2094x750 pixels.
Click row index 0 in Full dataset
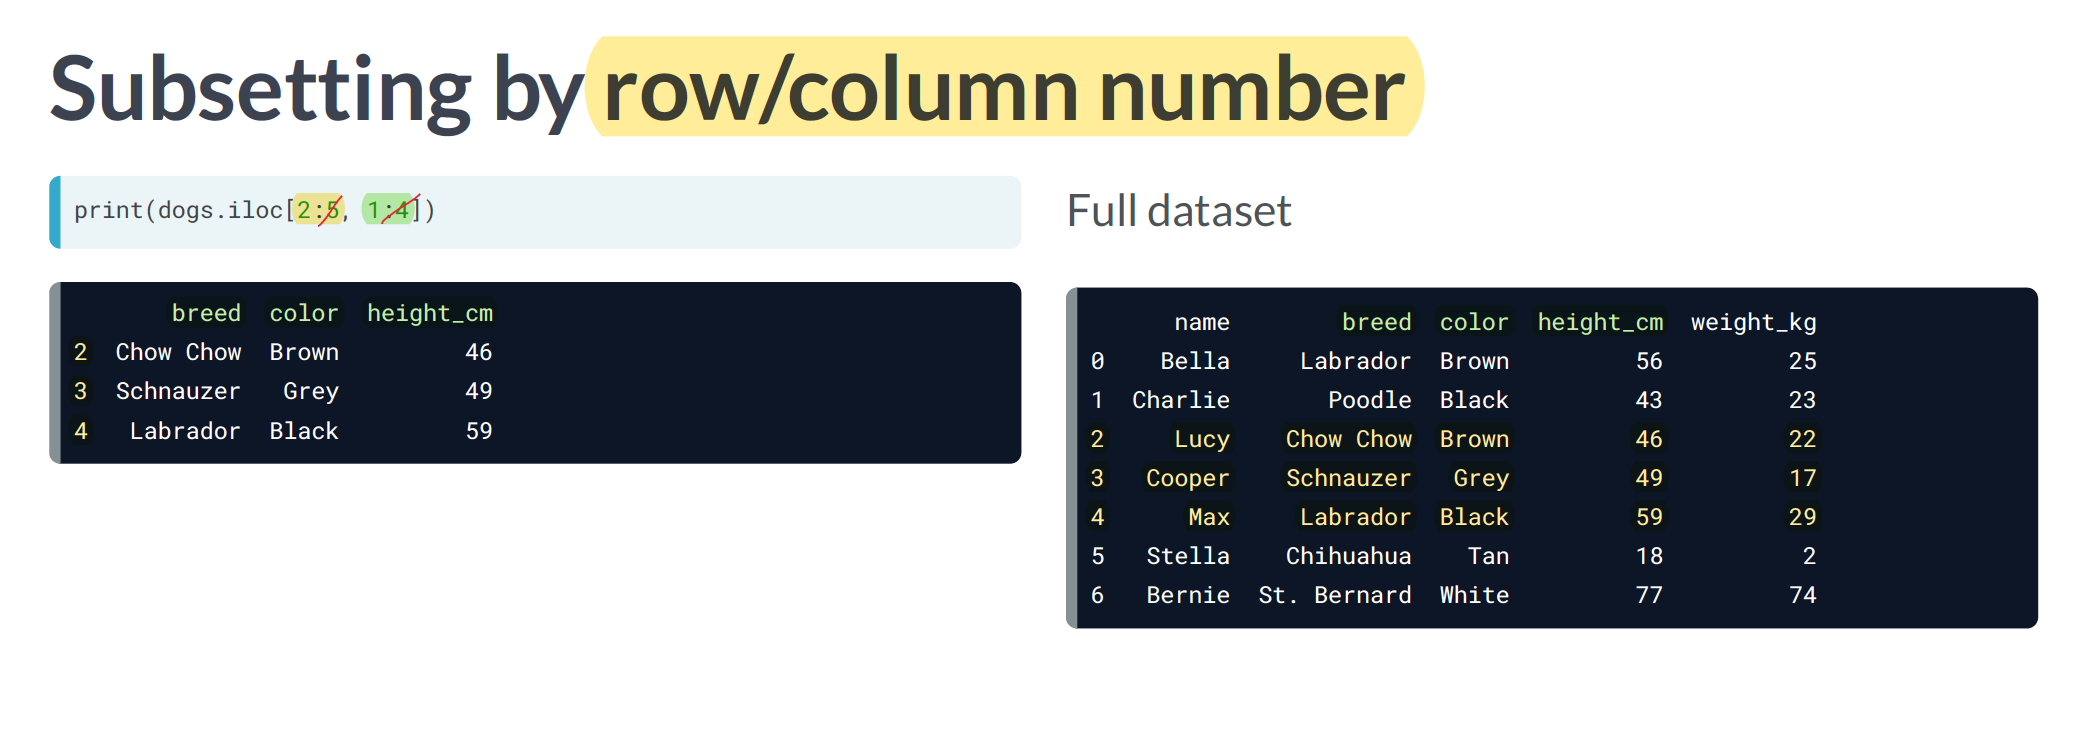click(x=1098, y=361)
